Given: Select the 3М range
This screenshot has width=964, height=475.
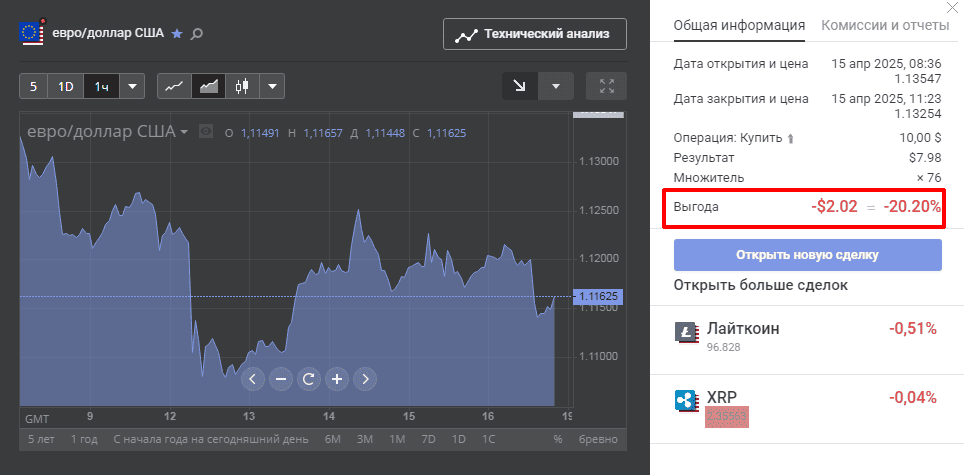Looking at the screenshot, I should click(365, 439).
